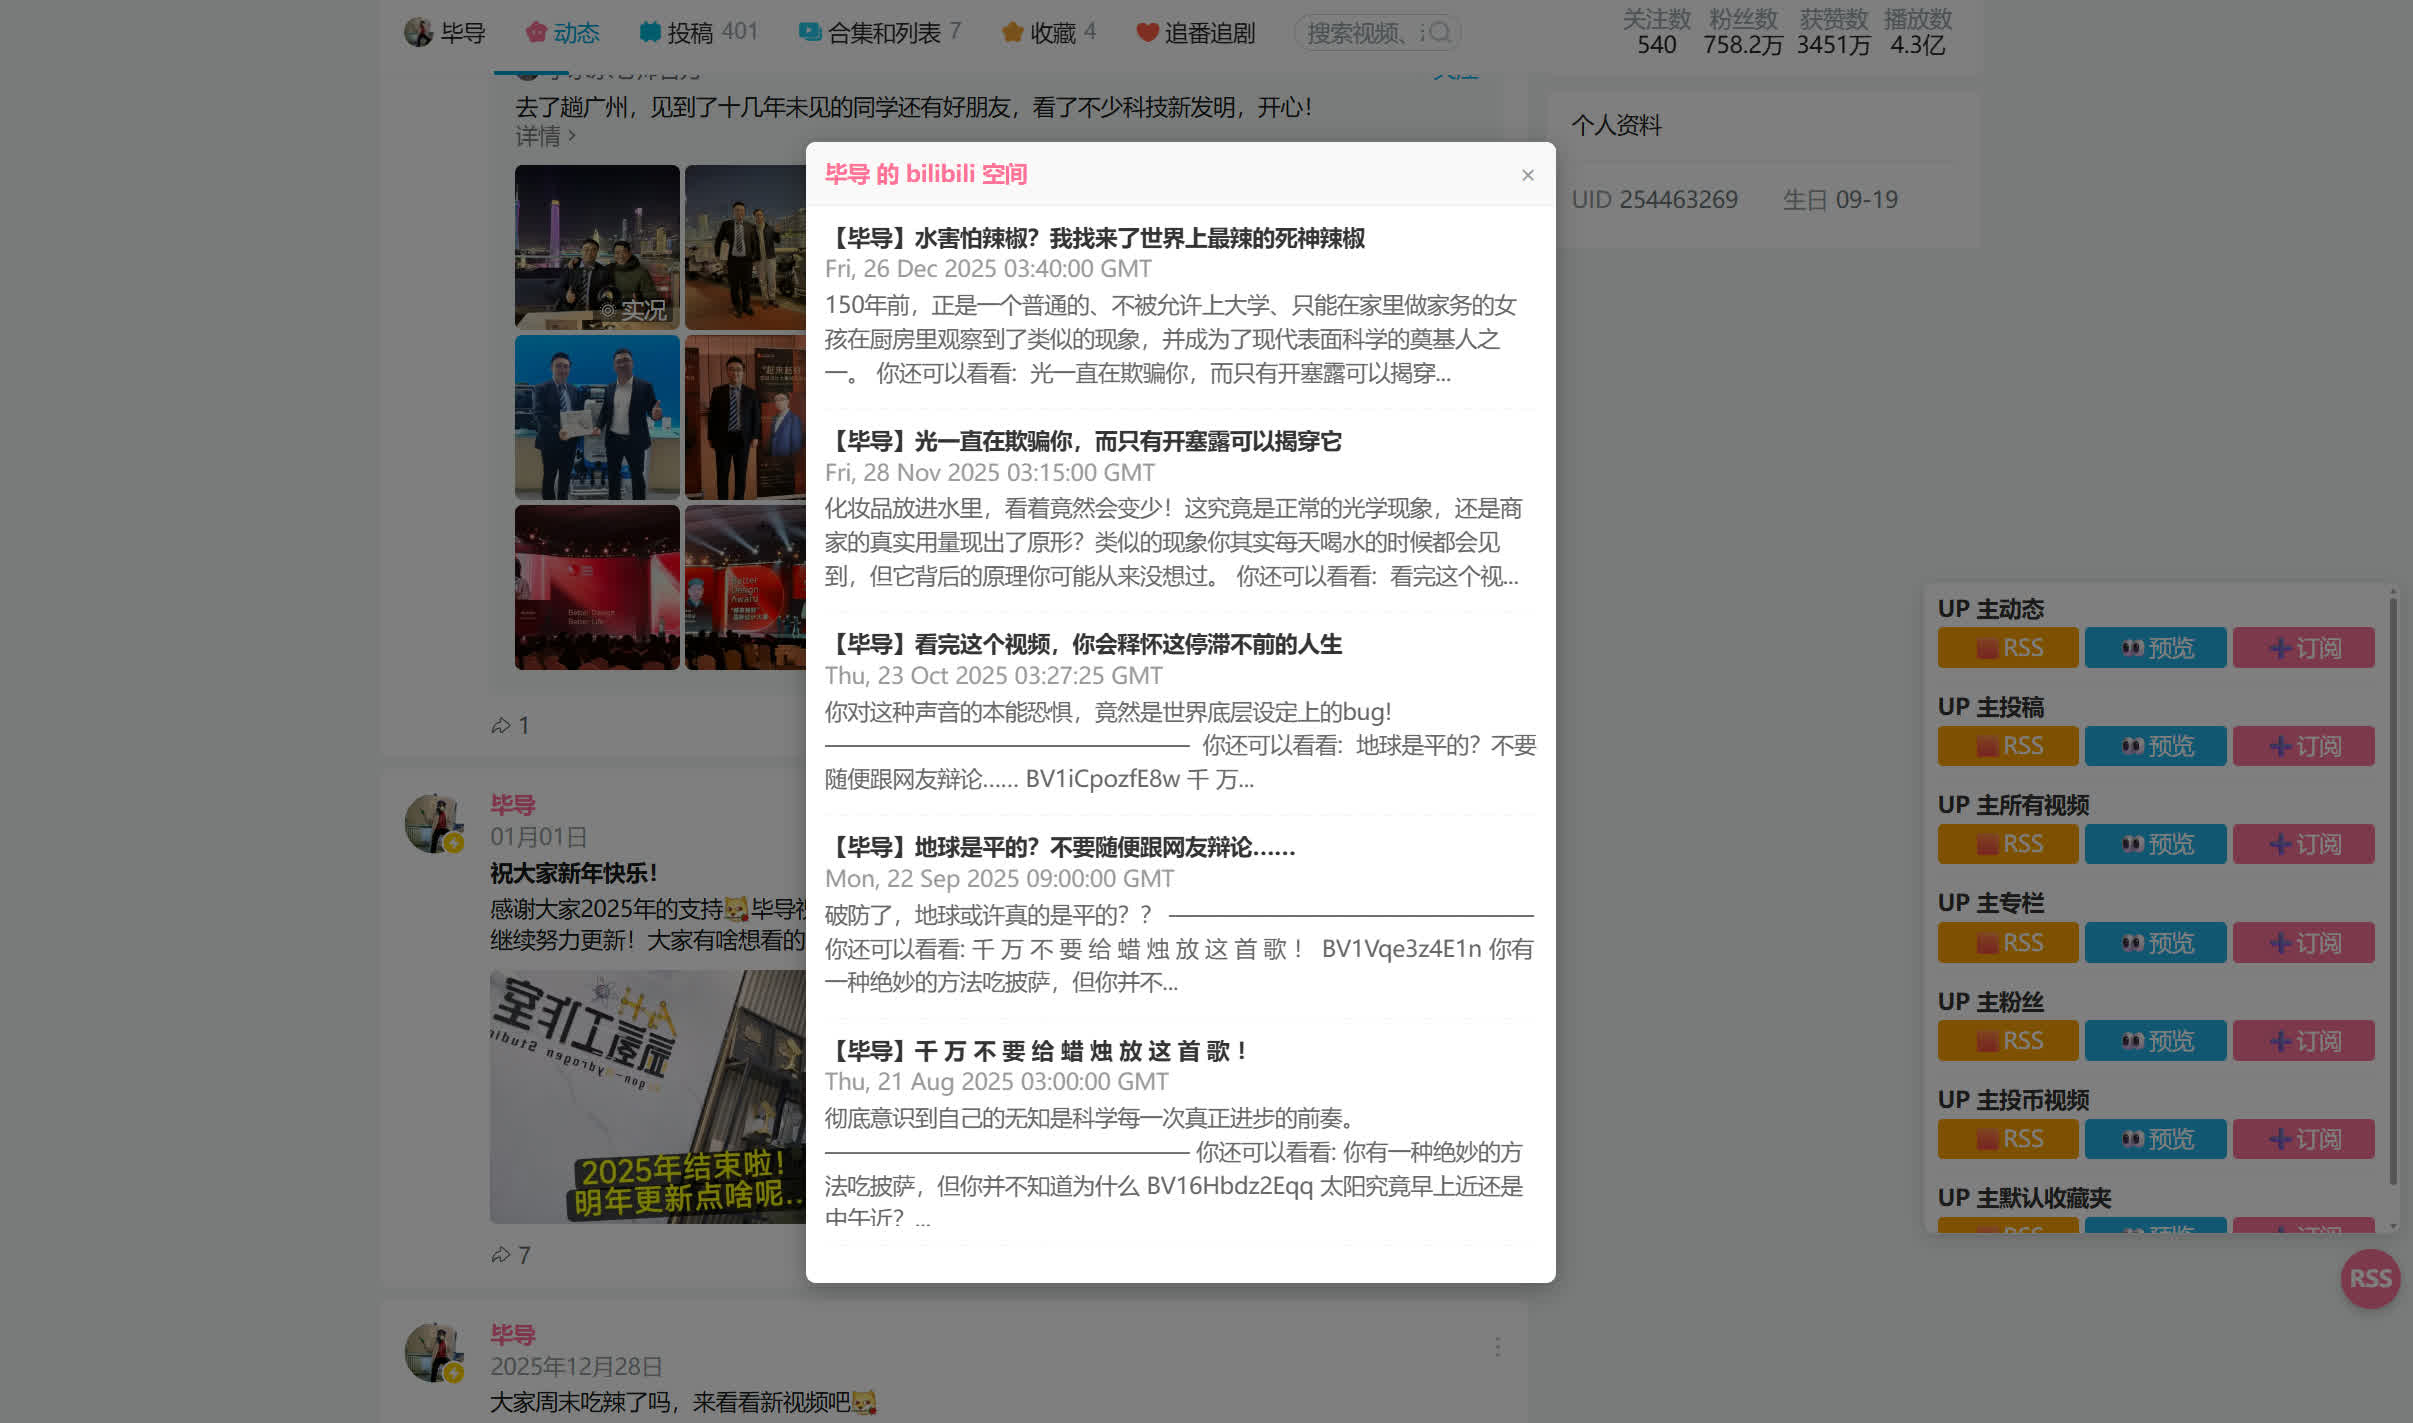Click the 搜索视频 search input field
Image resolution: width=2413 pixels, height=1423 pixels.
point(1360,33)
